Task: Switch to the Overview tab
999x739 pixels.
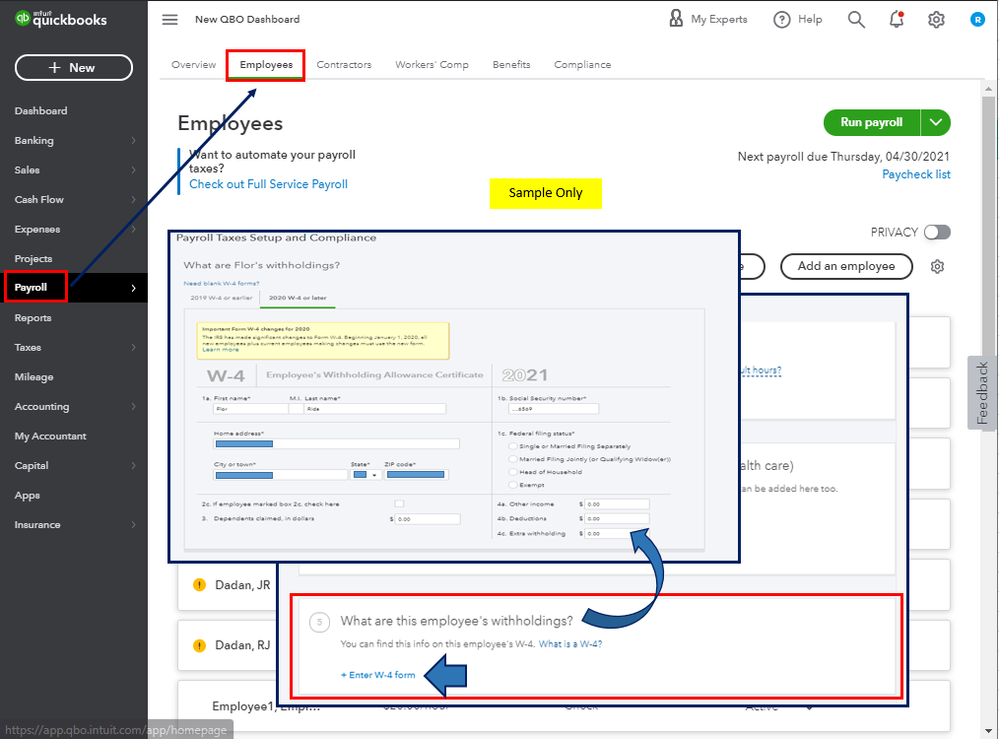Action: [x=194, y=64]
